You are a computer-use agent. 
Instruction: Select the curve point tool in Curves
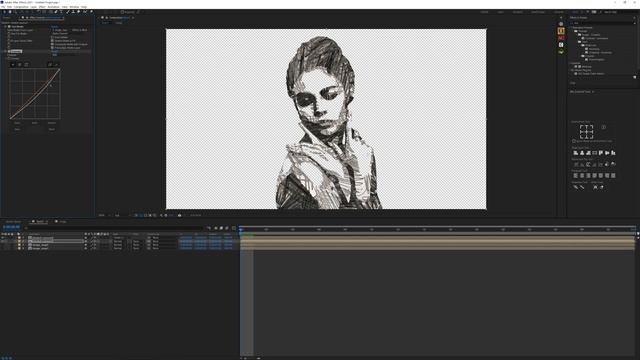[x=50, y=64]
